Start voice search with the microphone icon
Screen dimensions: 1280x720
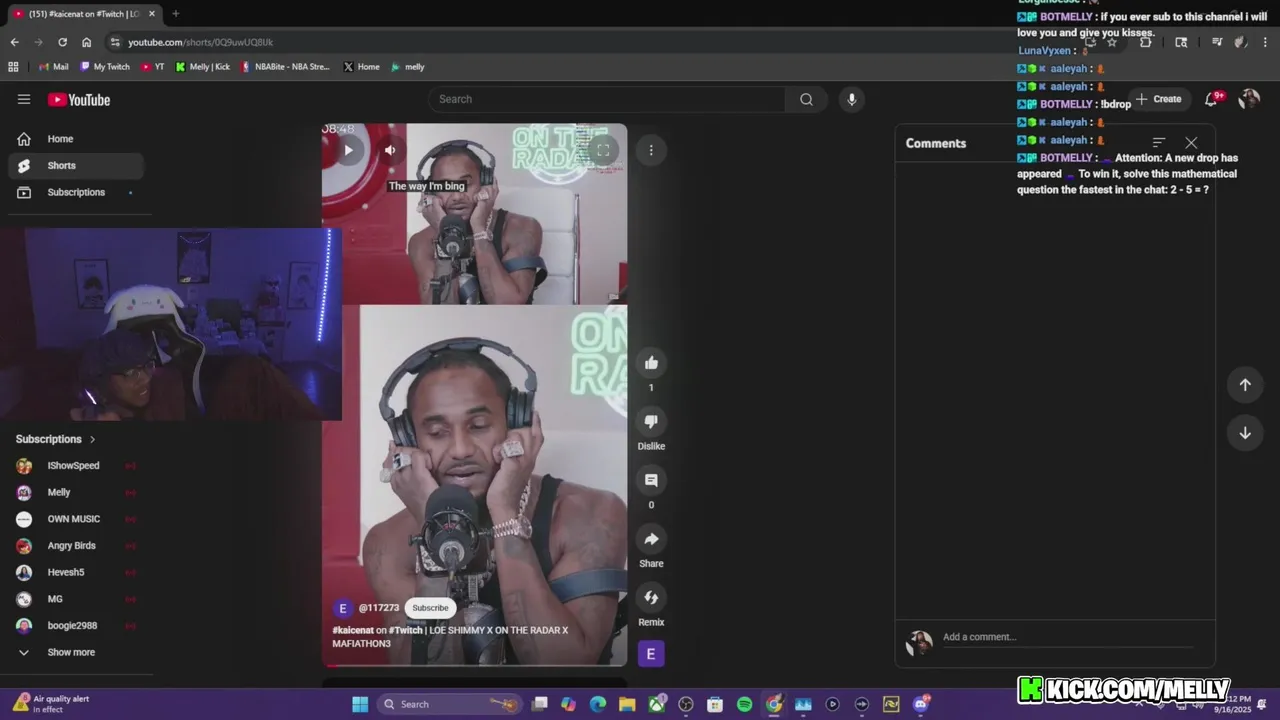[x=852, y=99]
